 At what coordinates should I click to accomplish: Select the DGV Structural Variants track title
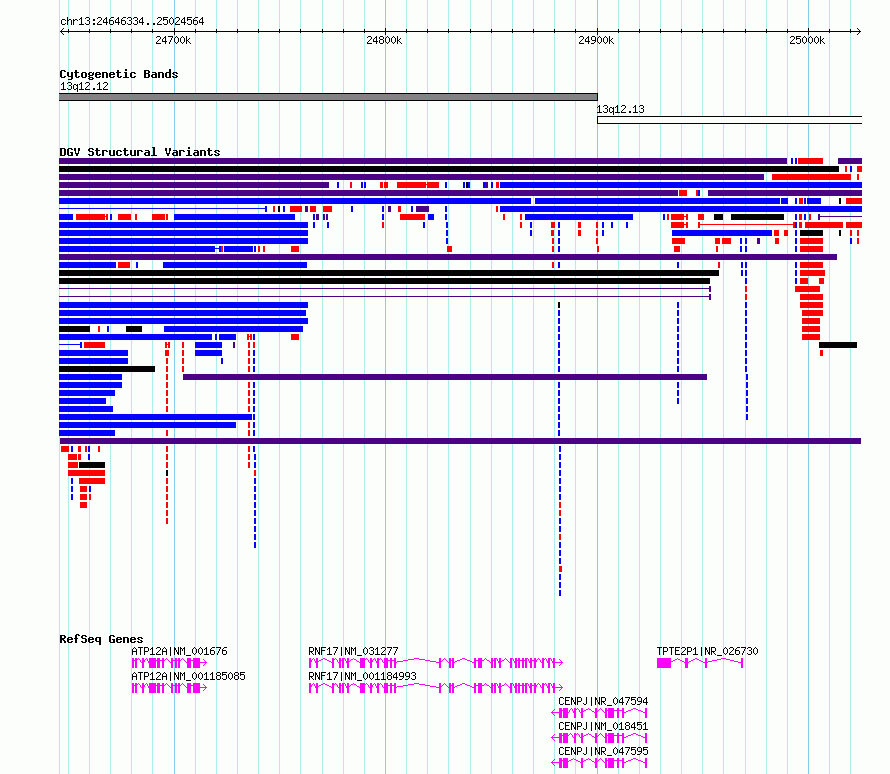click(x=140, y=152)
